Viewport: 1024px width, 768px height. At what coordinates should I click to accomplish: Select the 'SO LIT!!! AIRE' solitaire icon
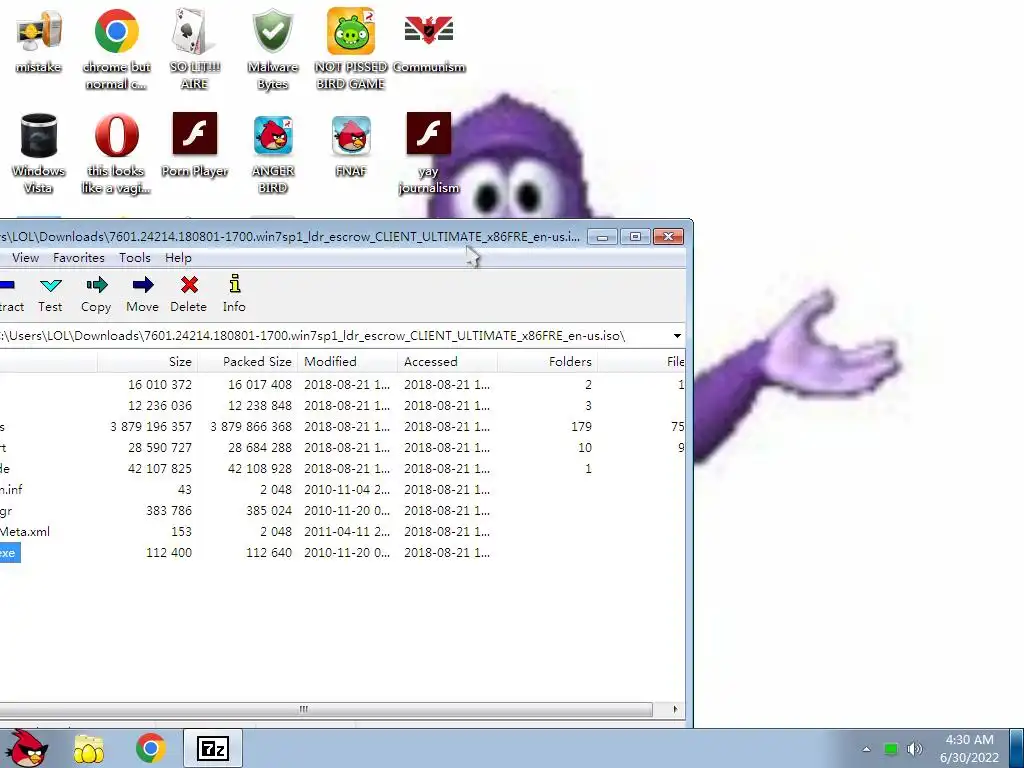[195, 50]
